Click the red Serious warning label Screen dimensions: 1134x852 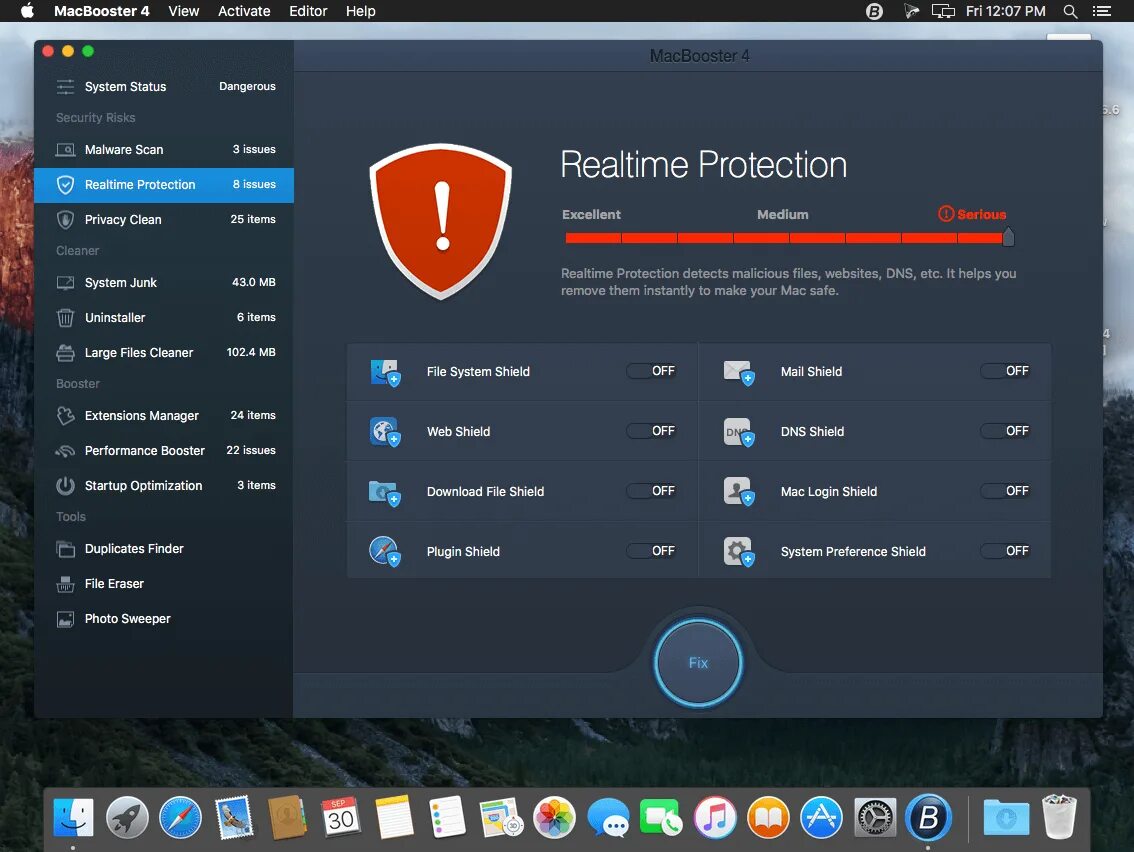(x=972, y=214)
